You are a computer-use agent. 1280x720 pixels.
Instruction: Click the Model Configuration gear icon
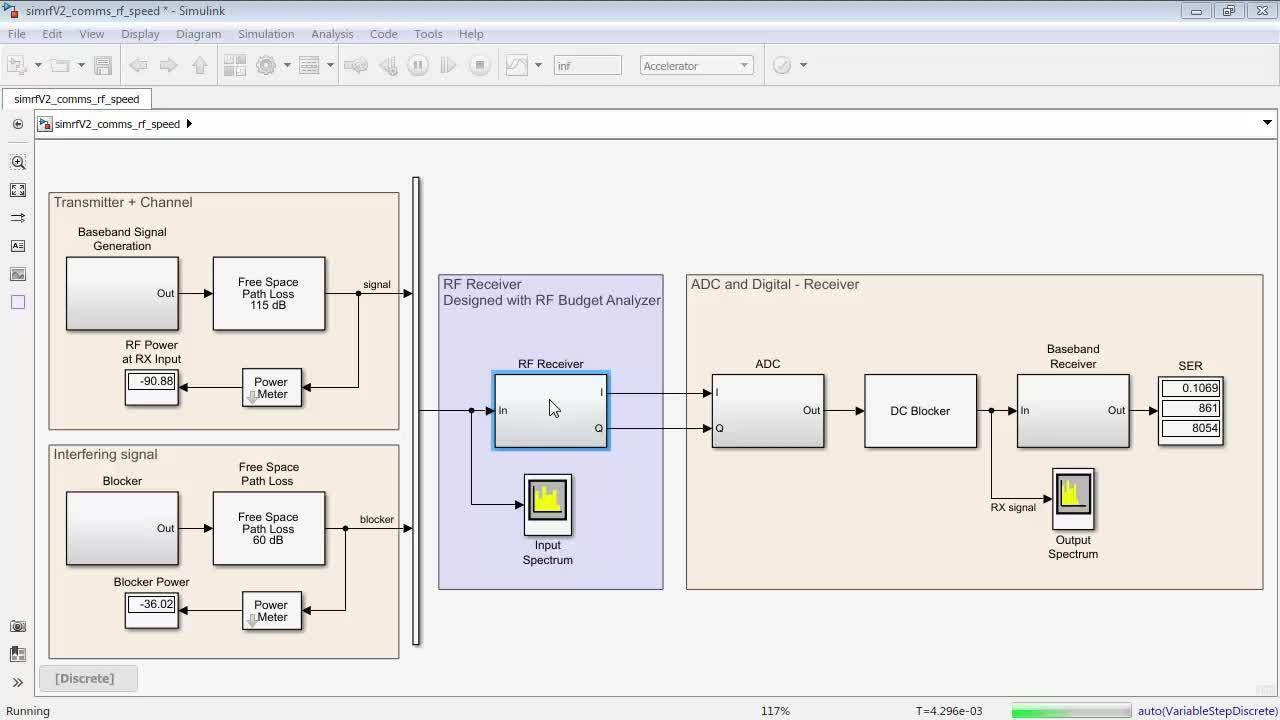[x=266, y=66]
